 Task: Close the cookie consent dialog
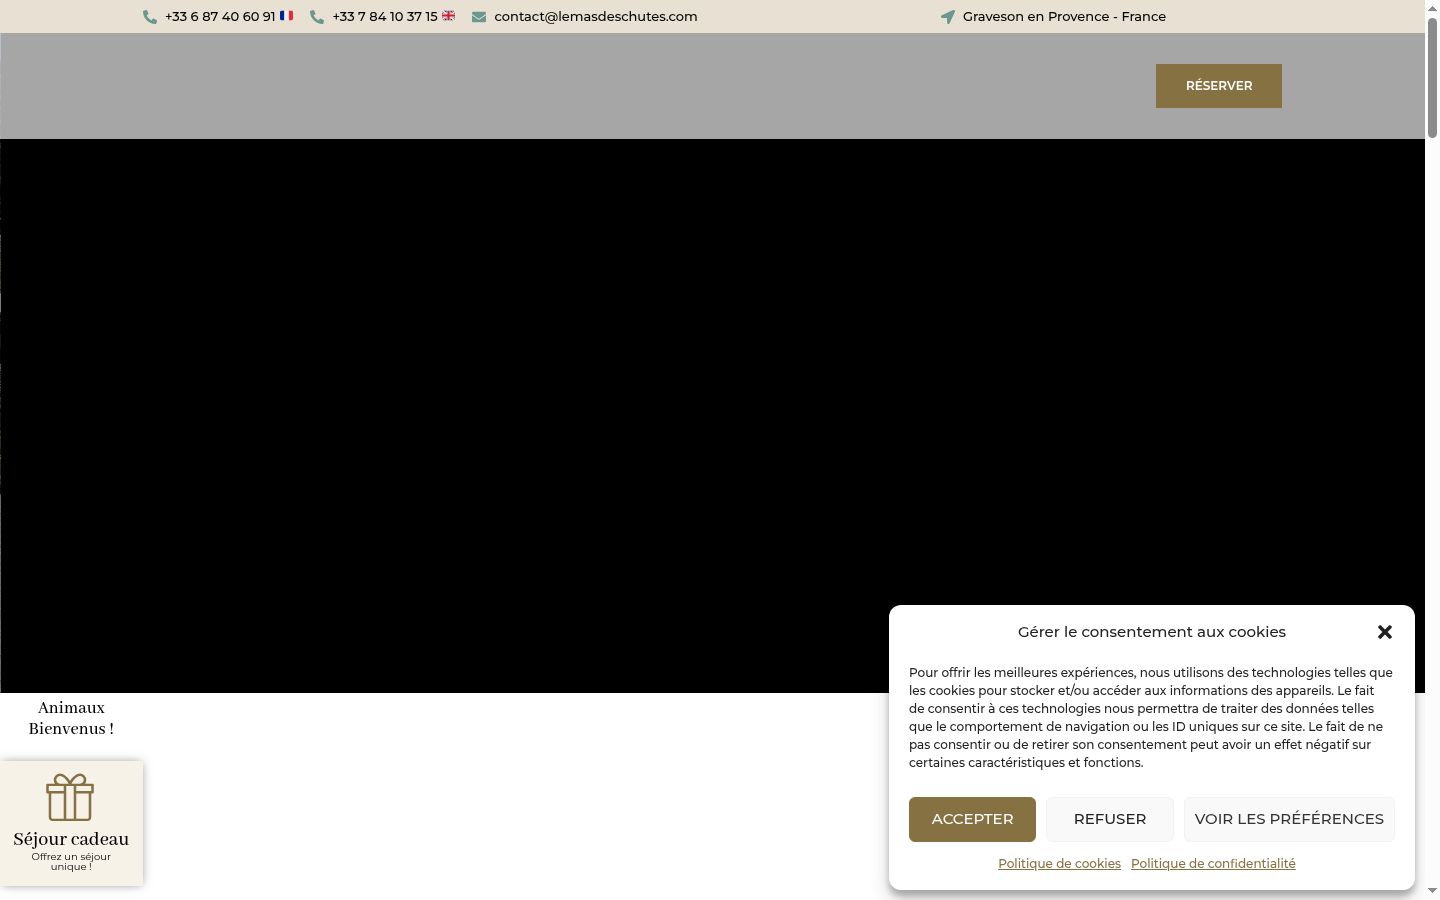[x=1385, y=632]
